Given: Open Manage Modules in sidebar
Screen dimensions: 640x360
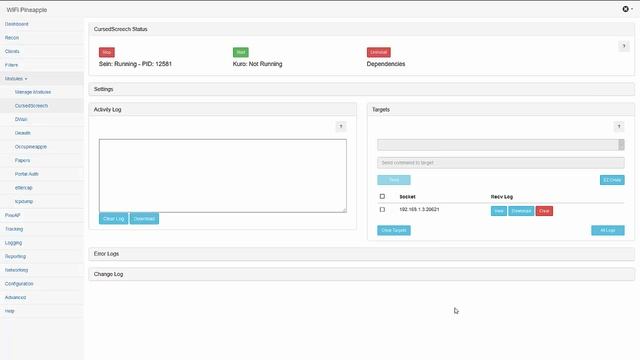Looking at the screenshot, I should pyautogui.click(x=33, y=92).
